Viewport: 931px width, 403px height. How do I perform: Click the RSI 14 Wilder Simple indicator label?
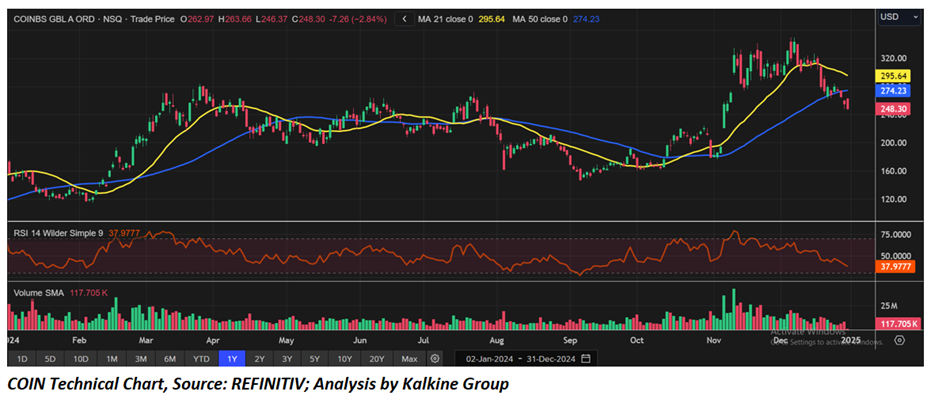[58, 234]
